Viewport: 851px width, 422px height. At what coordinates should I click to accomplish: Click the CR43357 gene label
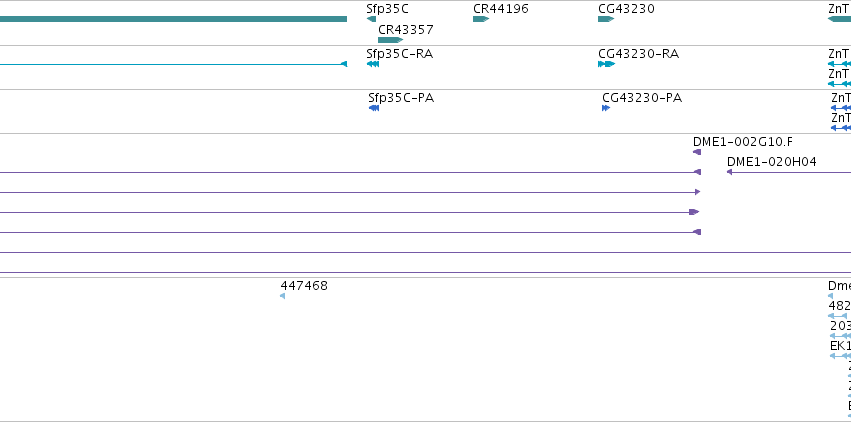[x=405, y=29]
